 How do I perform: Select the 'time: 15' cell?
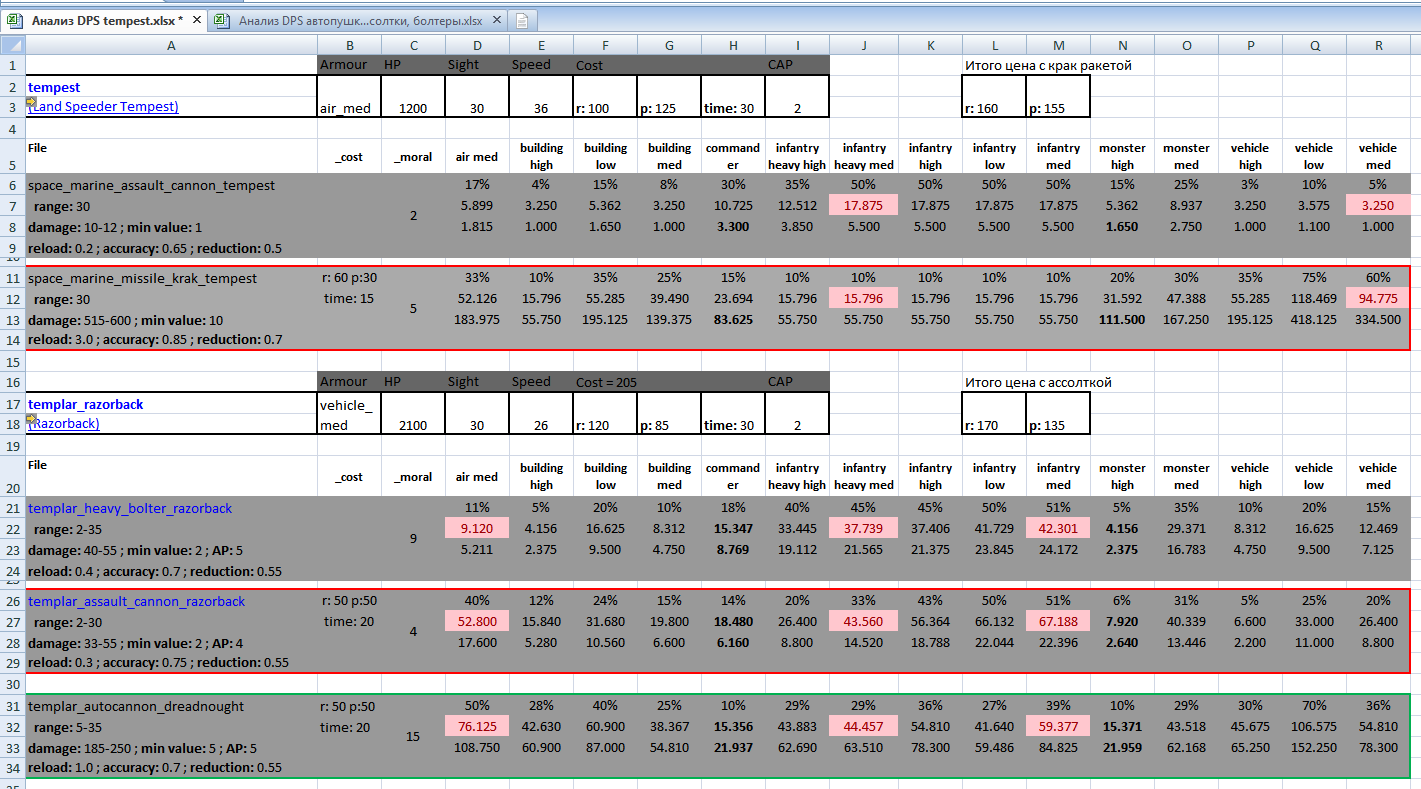[349, 299]
